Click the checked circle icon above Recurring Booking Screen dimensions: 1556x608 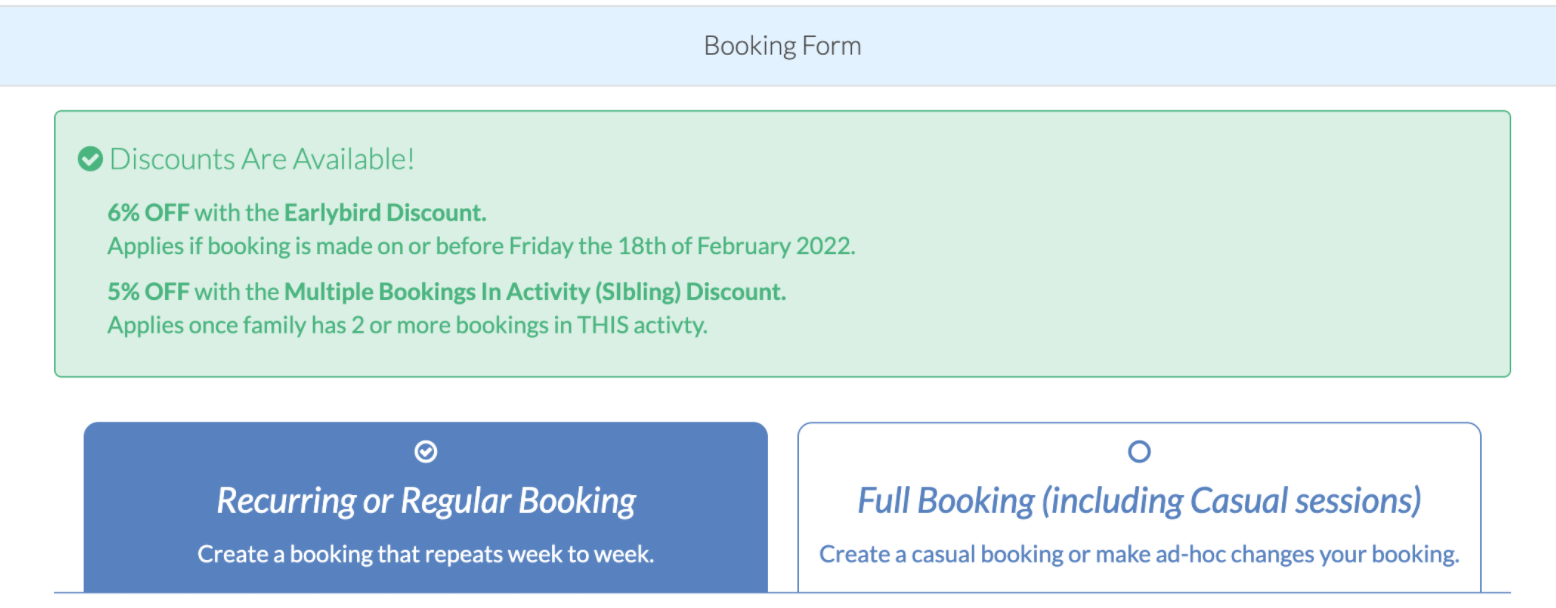coord(425,452)
